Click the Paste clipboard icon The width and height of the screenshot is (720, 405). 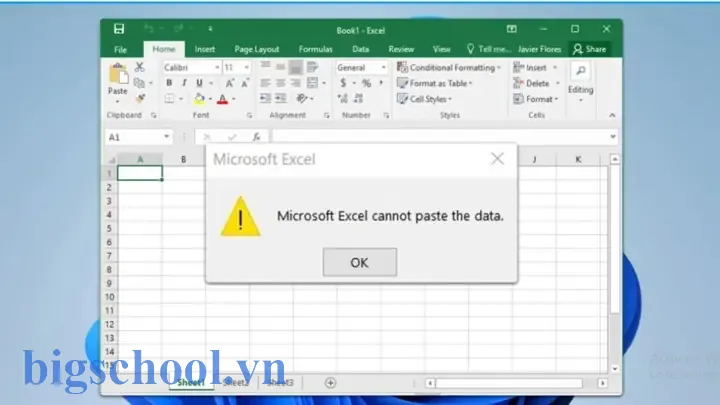click(118, 73)
